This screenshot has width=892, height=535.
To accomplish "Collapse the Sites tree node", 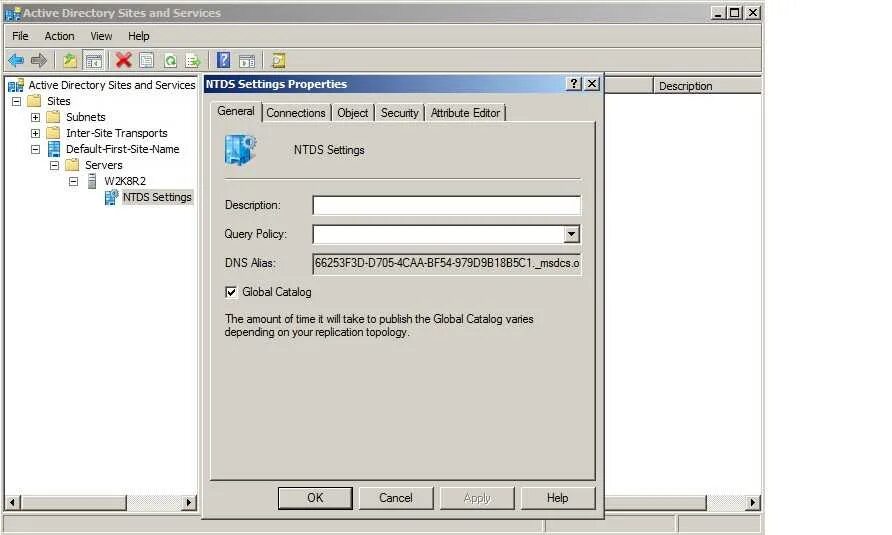I will click(x=16, y=101).
